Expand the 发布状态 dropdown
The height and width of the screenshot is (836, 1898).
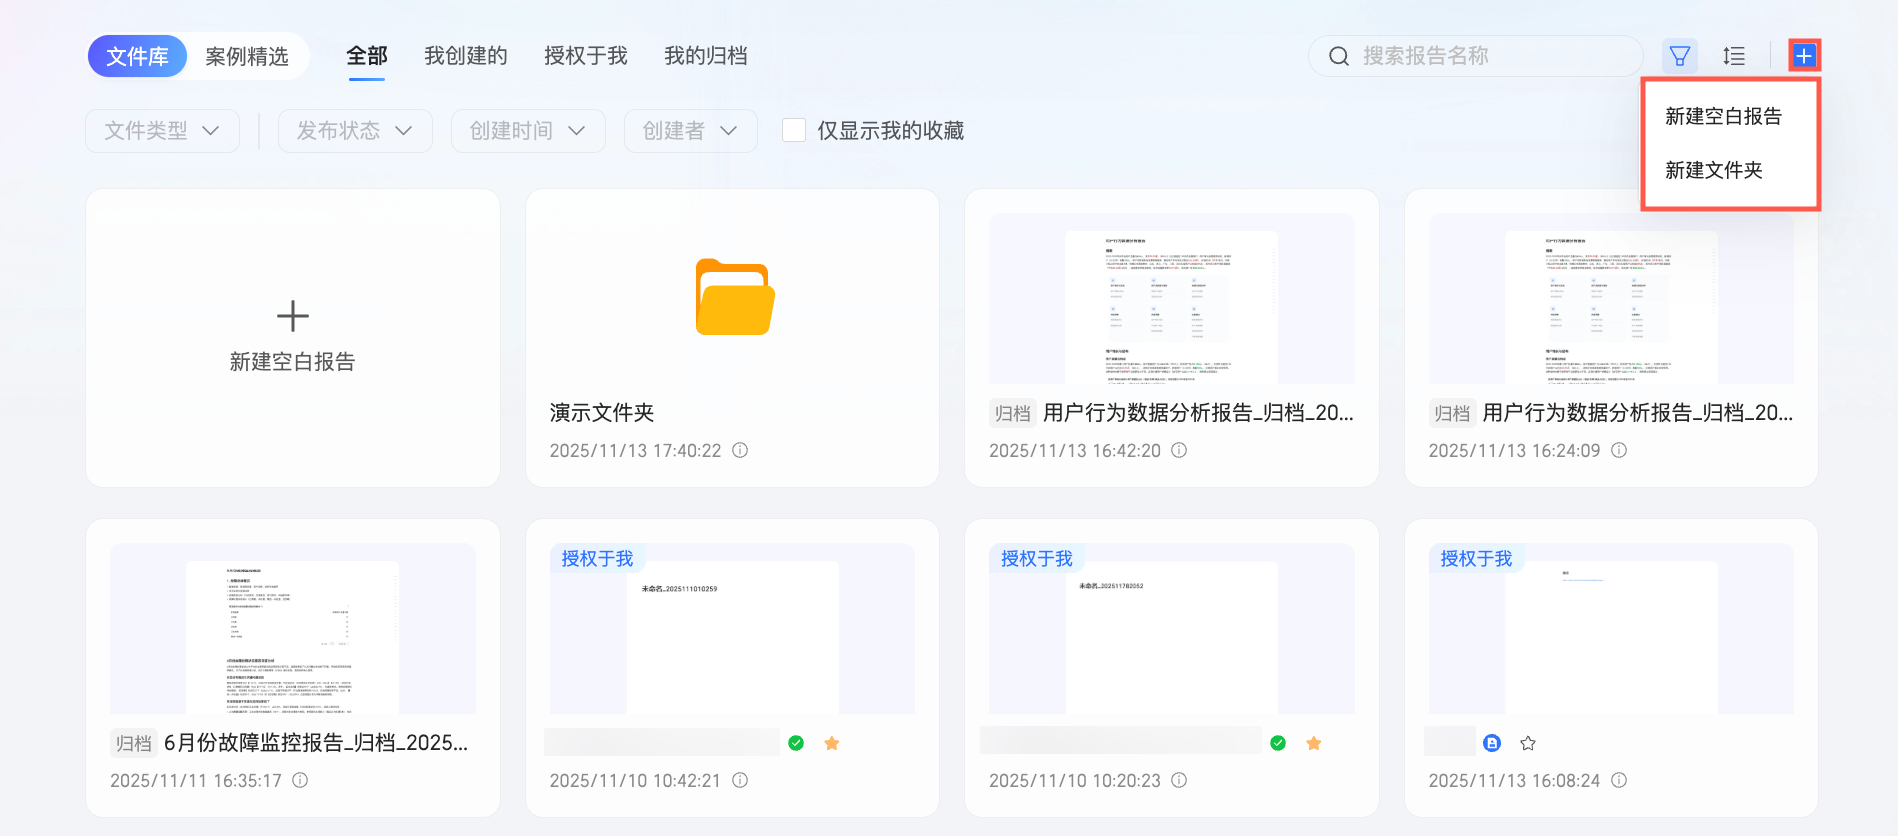tap(355, 131)
